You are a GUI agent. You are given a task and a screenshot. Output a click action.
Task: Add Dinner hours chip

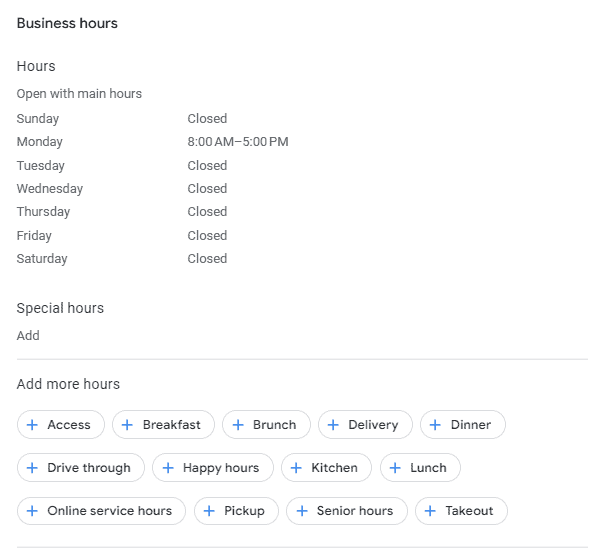pos(463,424)
